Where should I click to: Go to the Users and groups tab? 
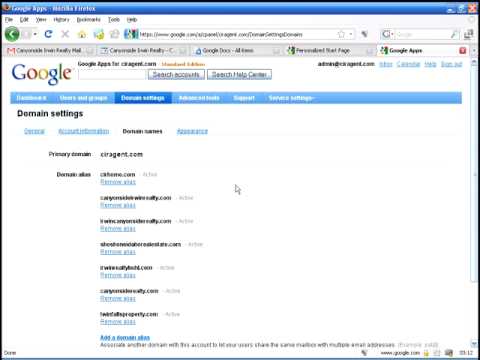83,98
